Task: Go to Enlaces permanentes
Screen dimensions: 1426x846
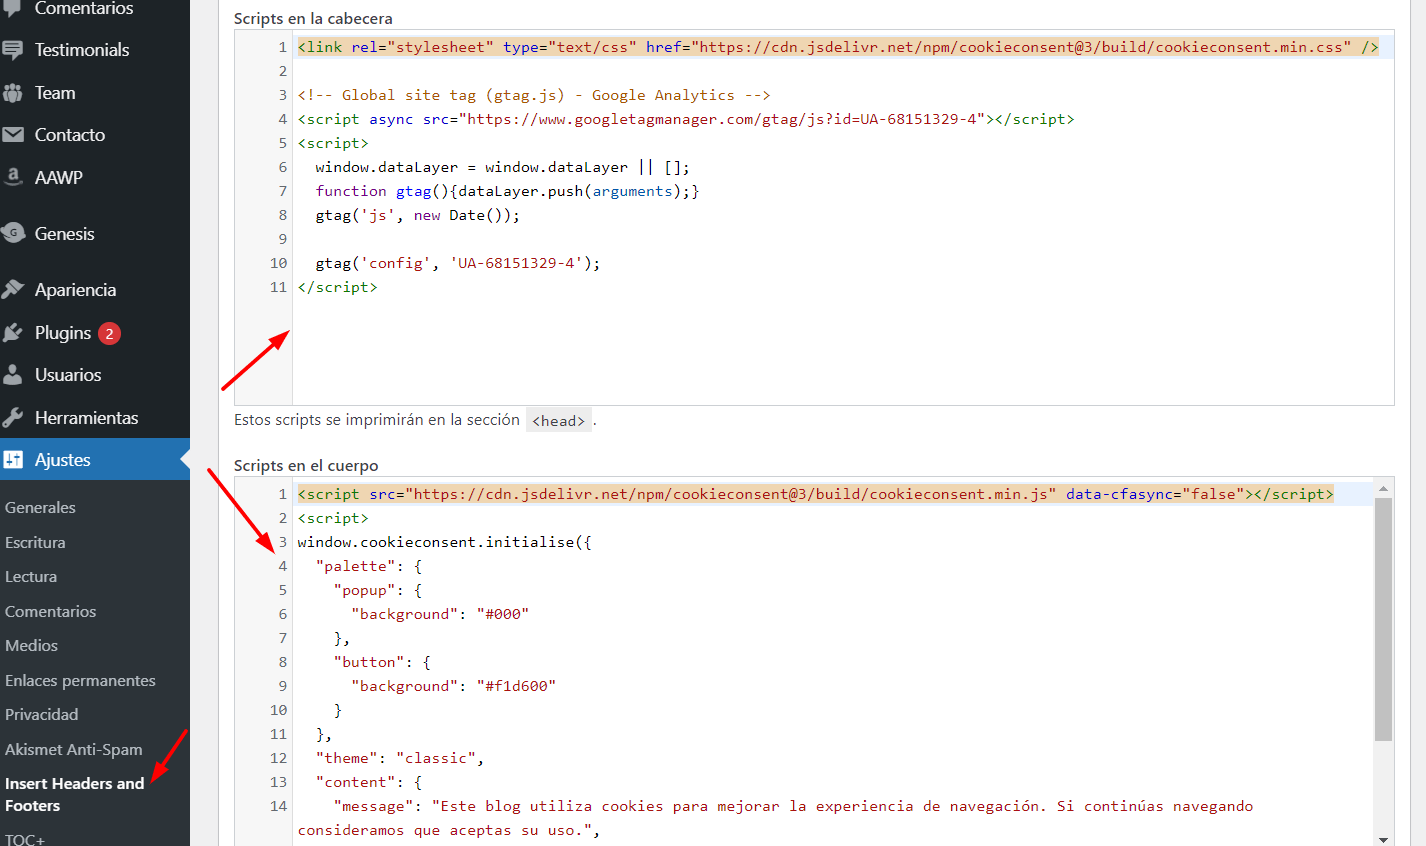Action: click(80, 681)
